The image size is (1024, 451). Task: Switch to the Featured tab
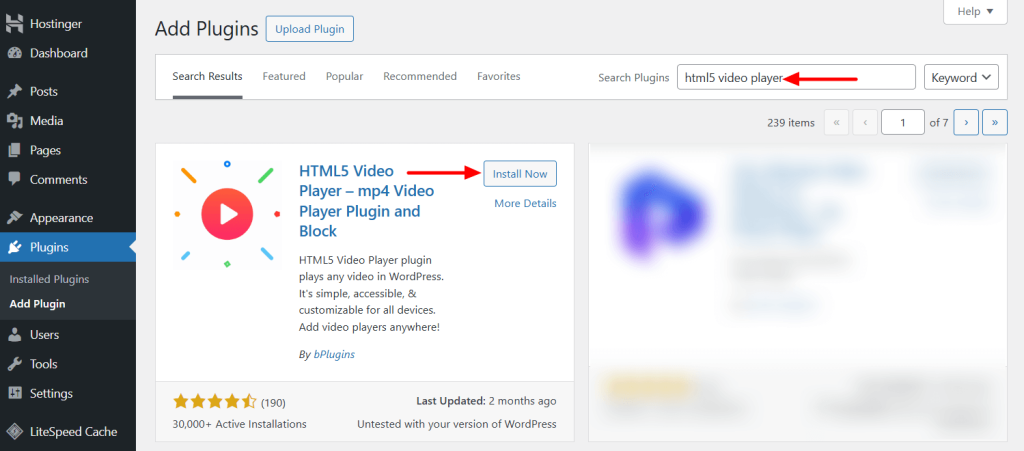(x=284, y=76)
